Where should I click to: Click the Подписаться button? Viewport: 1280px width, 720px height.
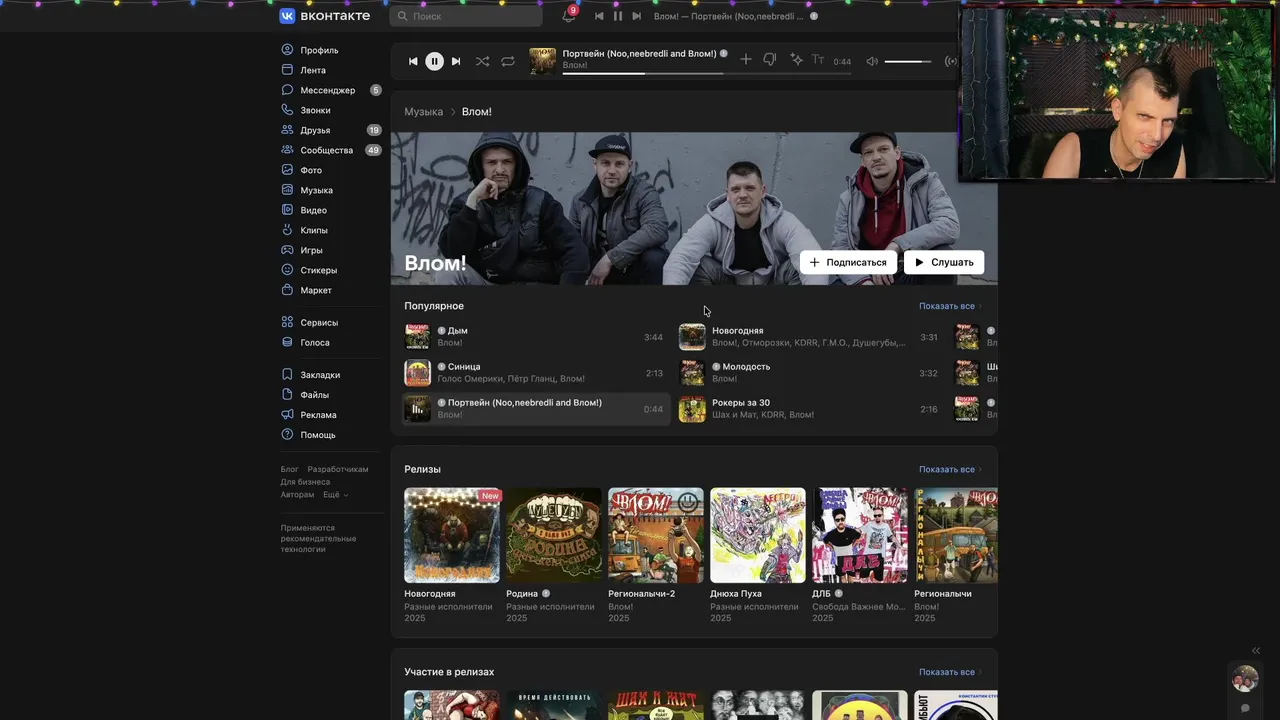(848, 262)
